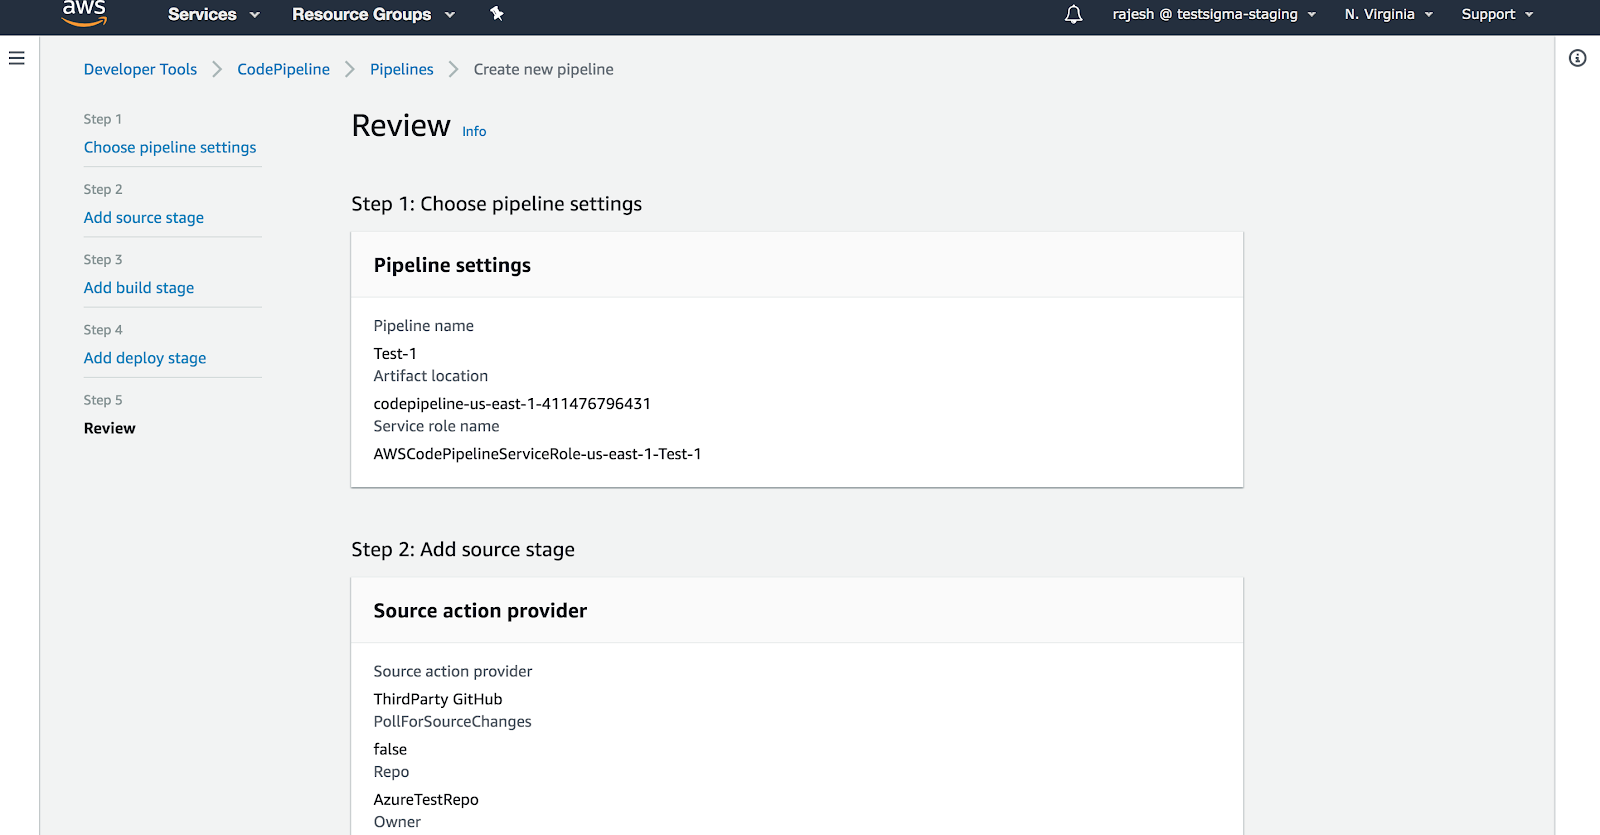The height and width of the screenshot is (835, 1600).
Task: Click artifact location codepipeline-us-east-1-411476796431
Action: point(512,403)
